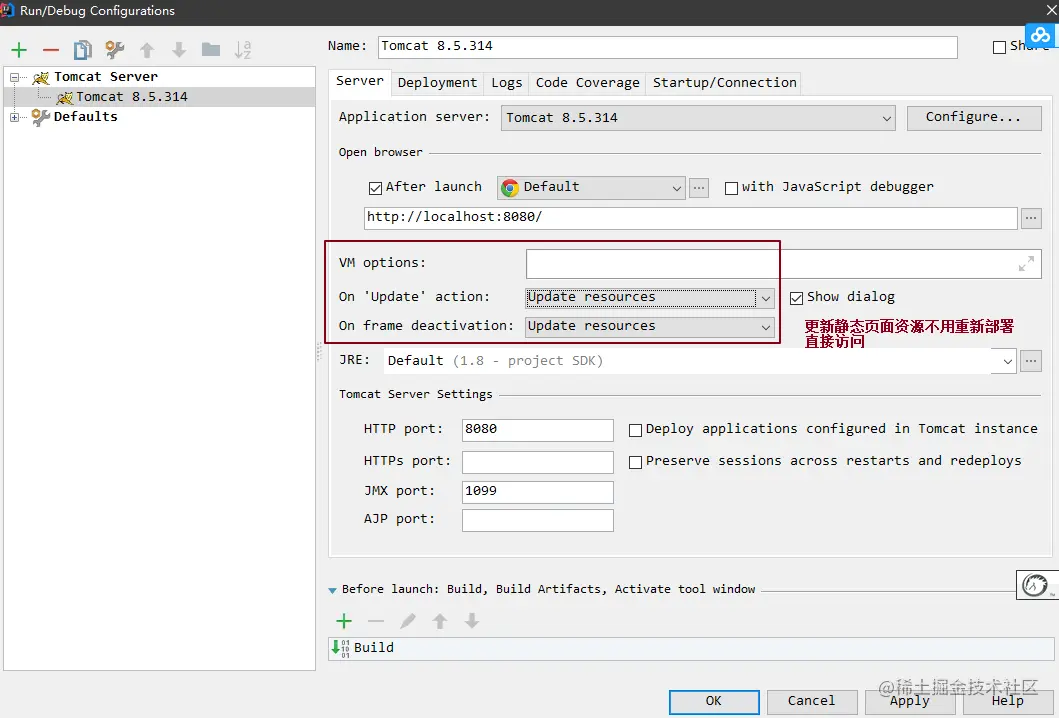
Task: Switch to the Deployment tab
Action: coord(437,82)
